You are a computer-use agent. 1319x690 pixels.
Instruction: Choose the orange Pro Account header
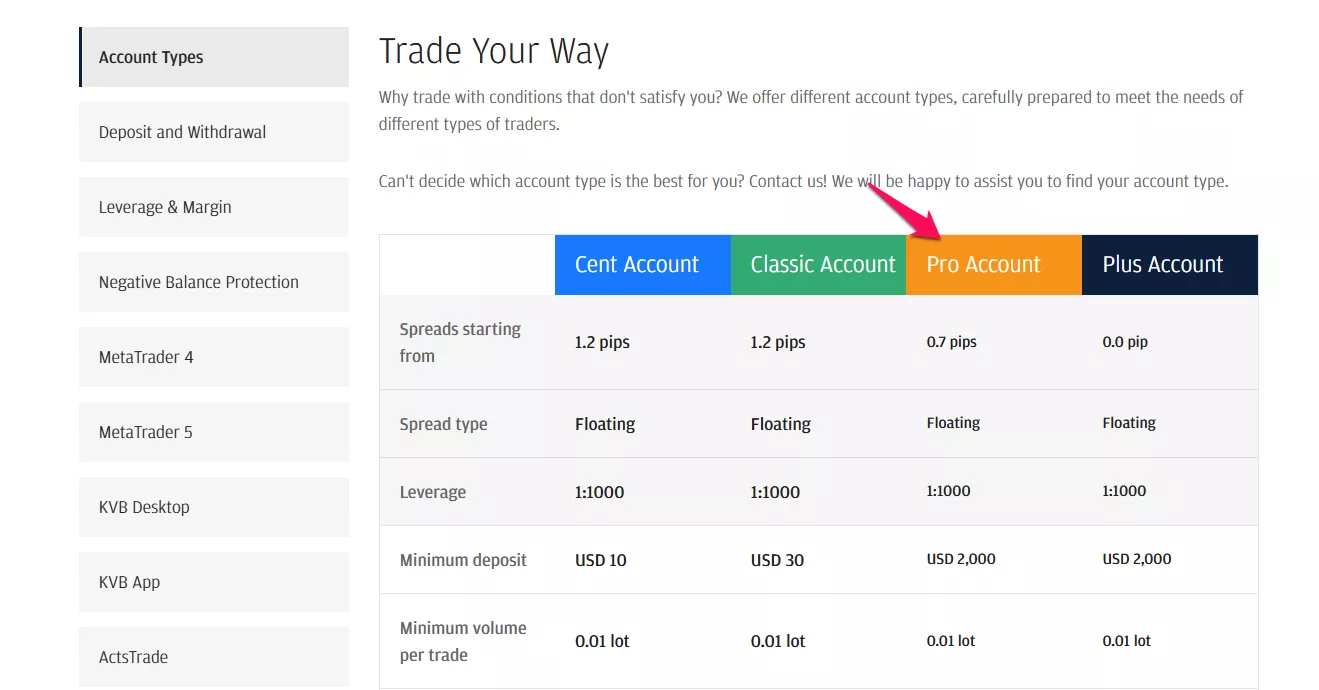click(994, 265)
